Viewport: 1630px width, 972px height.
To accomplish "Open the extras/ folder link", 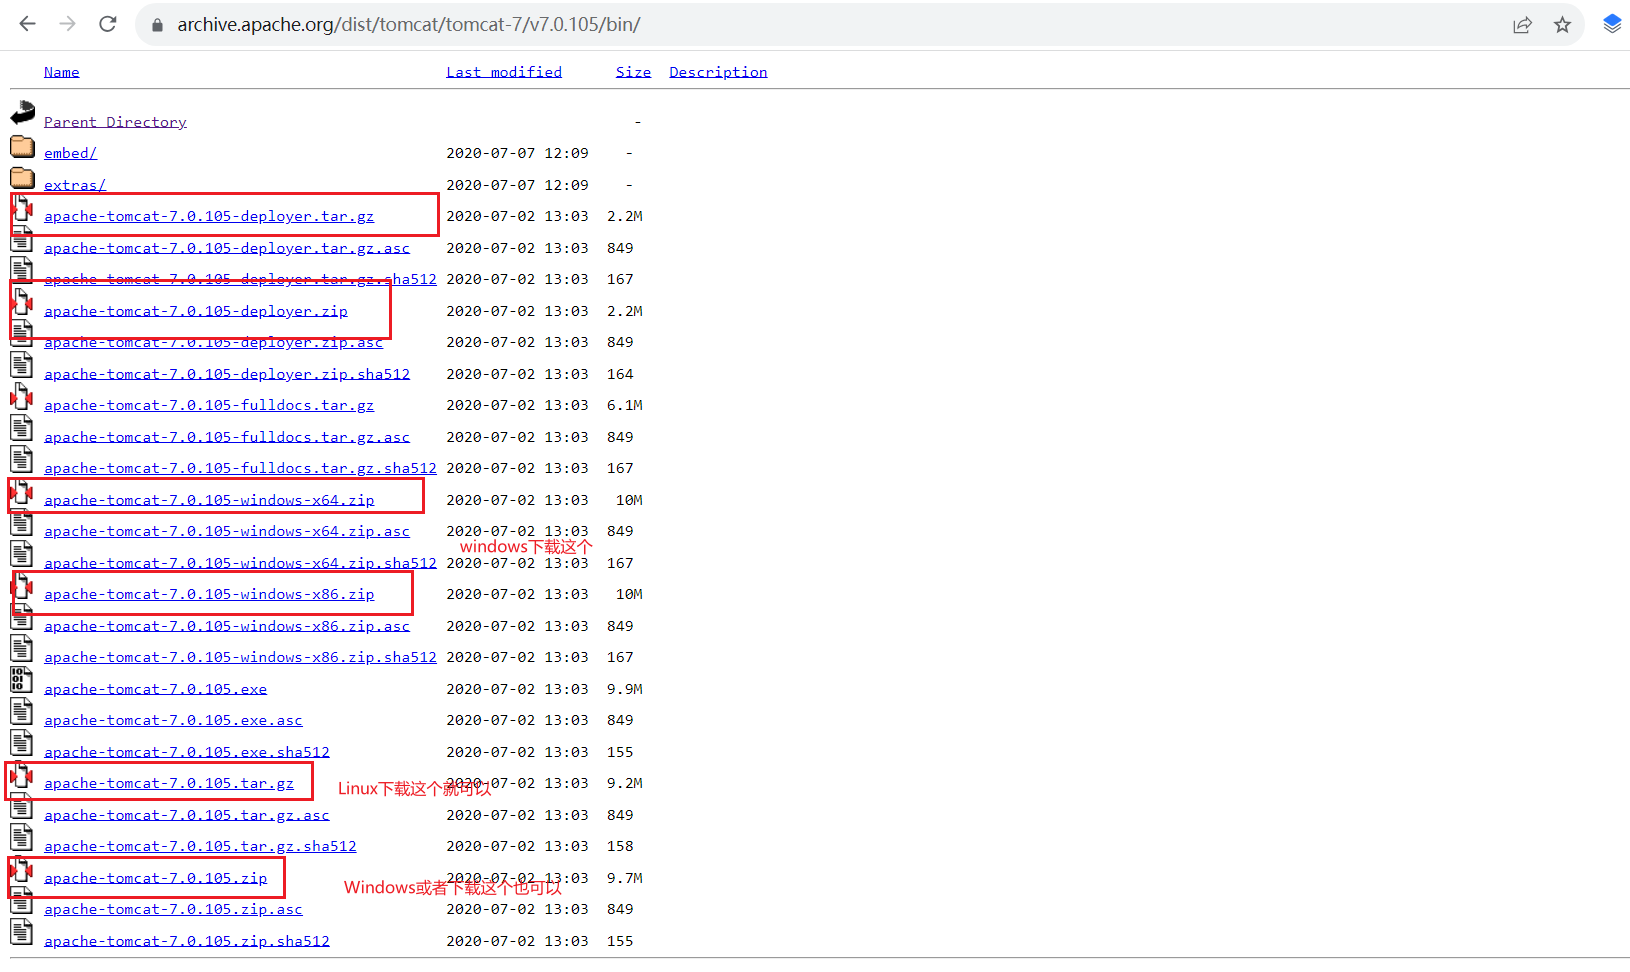I will [x=75, y=185].
